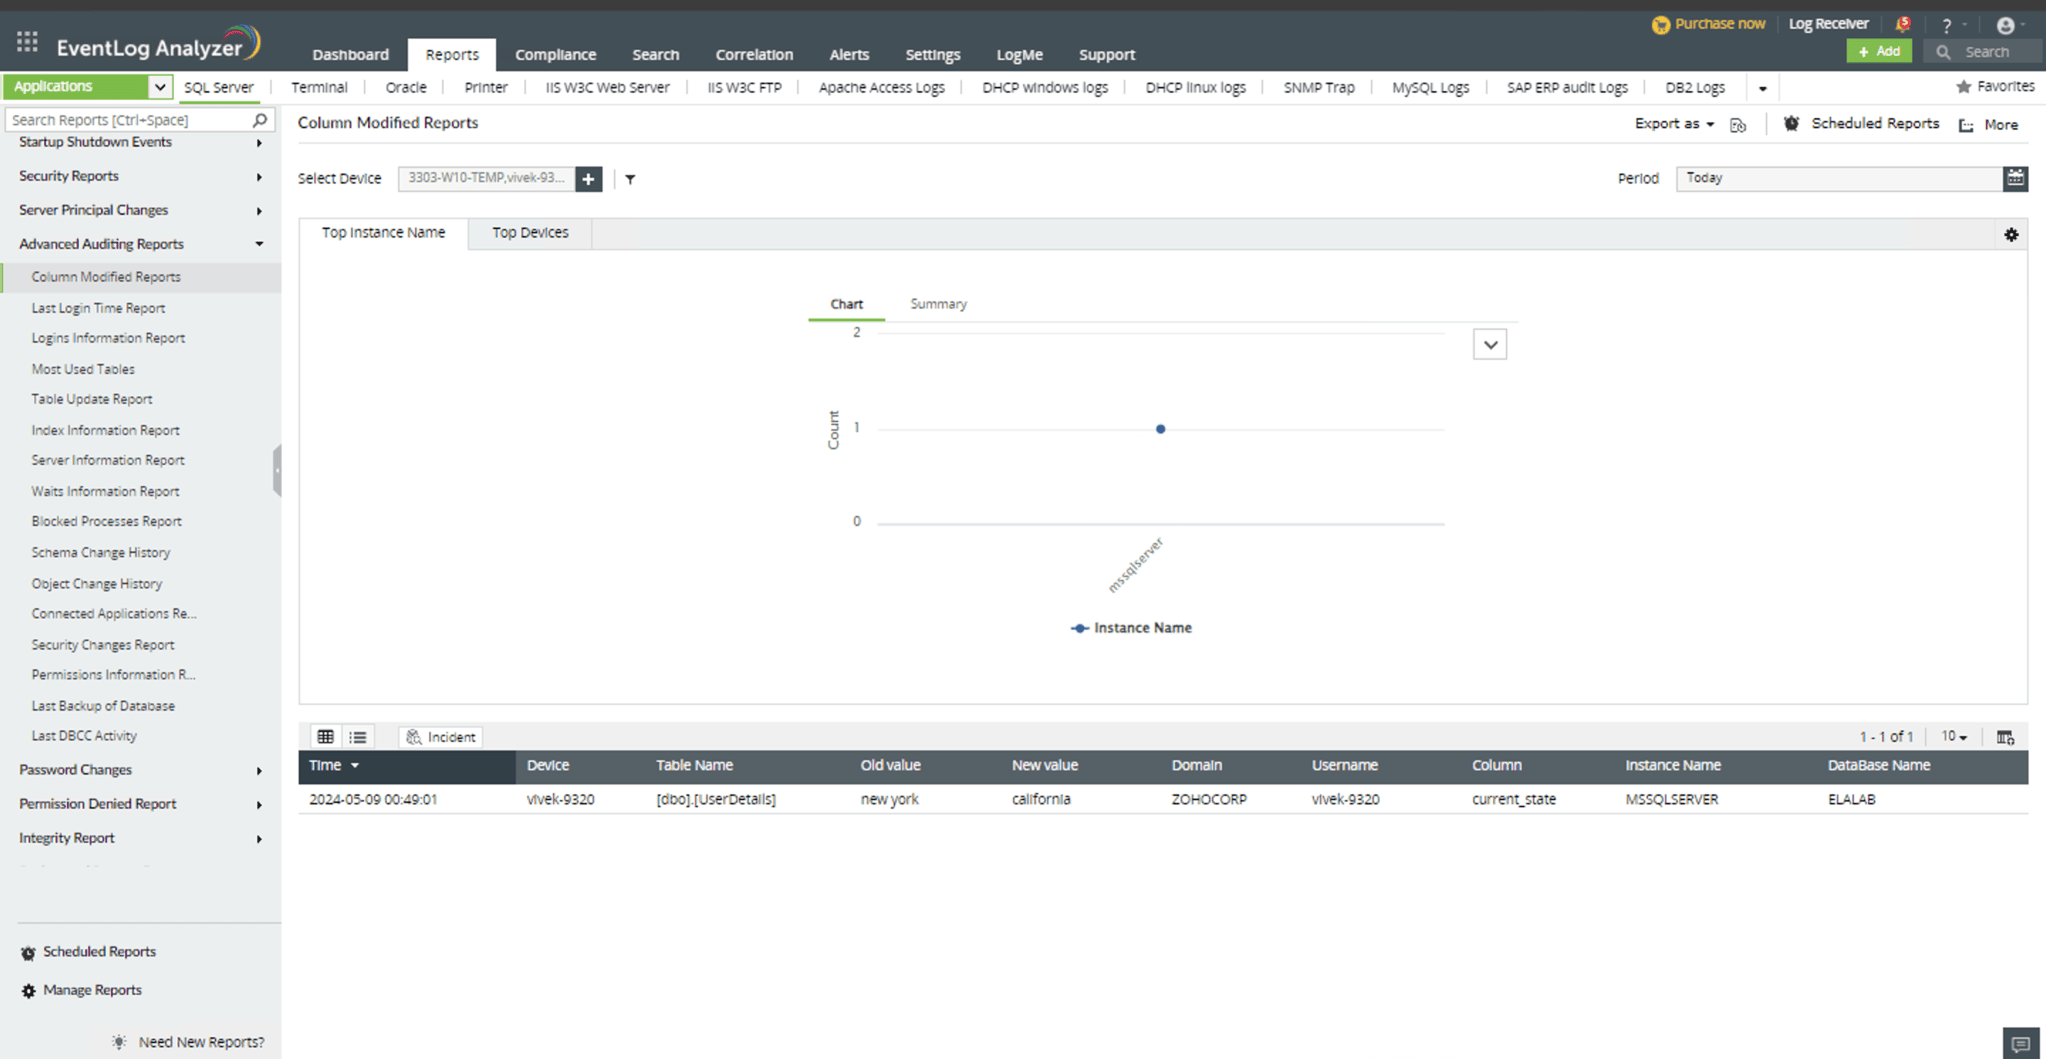This screenshot has height=1059, width=2046.
Task: Click the notification bell icon
Action: [x=1902, y=24]
